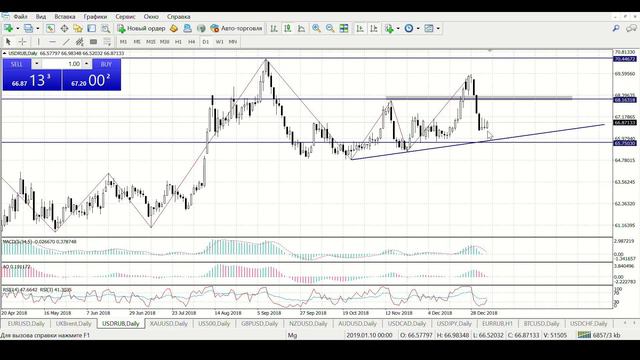Open the Strategy Tester magnifier icon
The image size is (640, 360).
[x=106, y=28]
